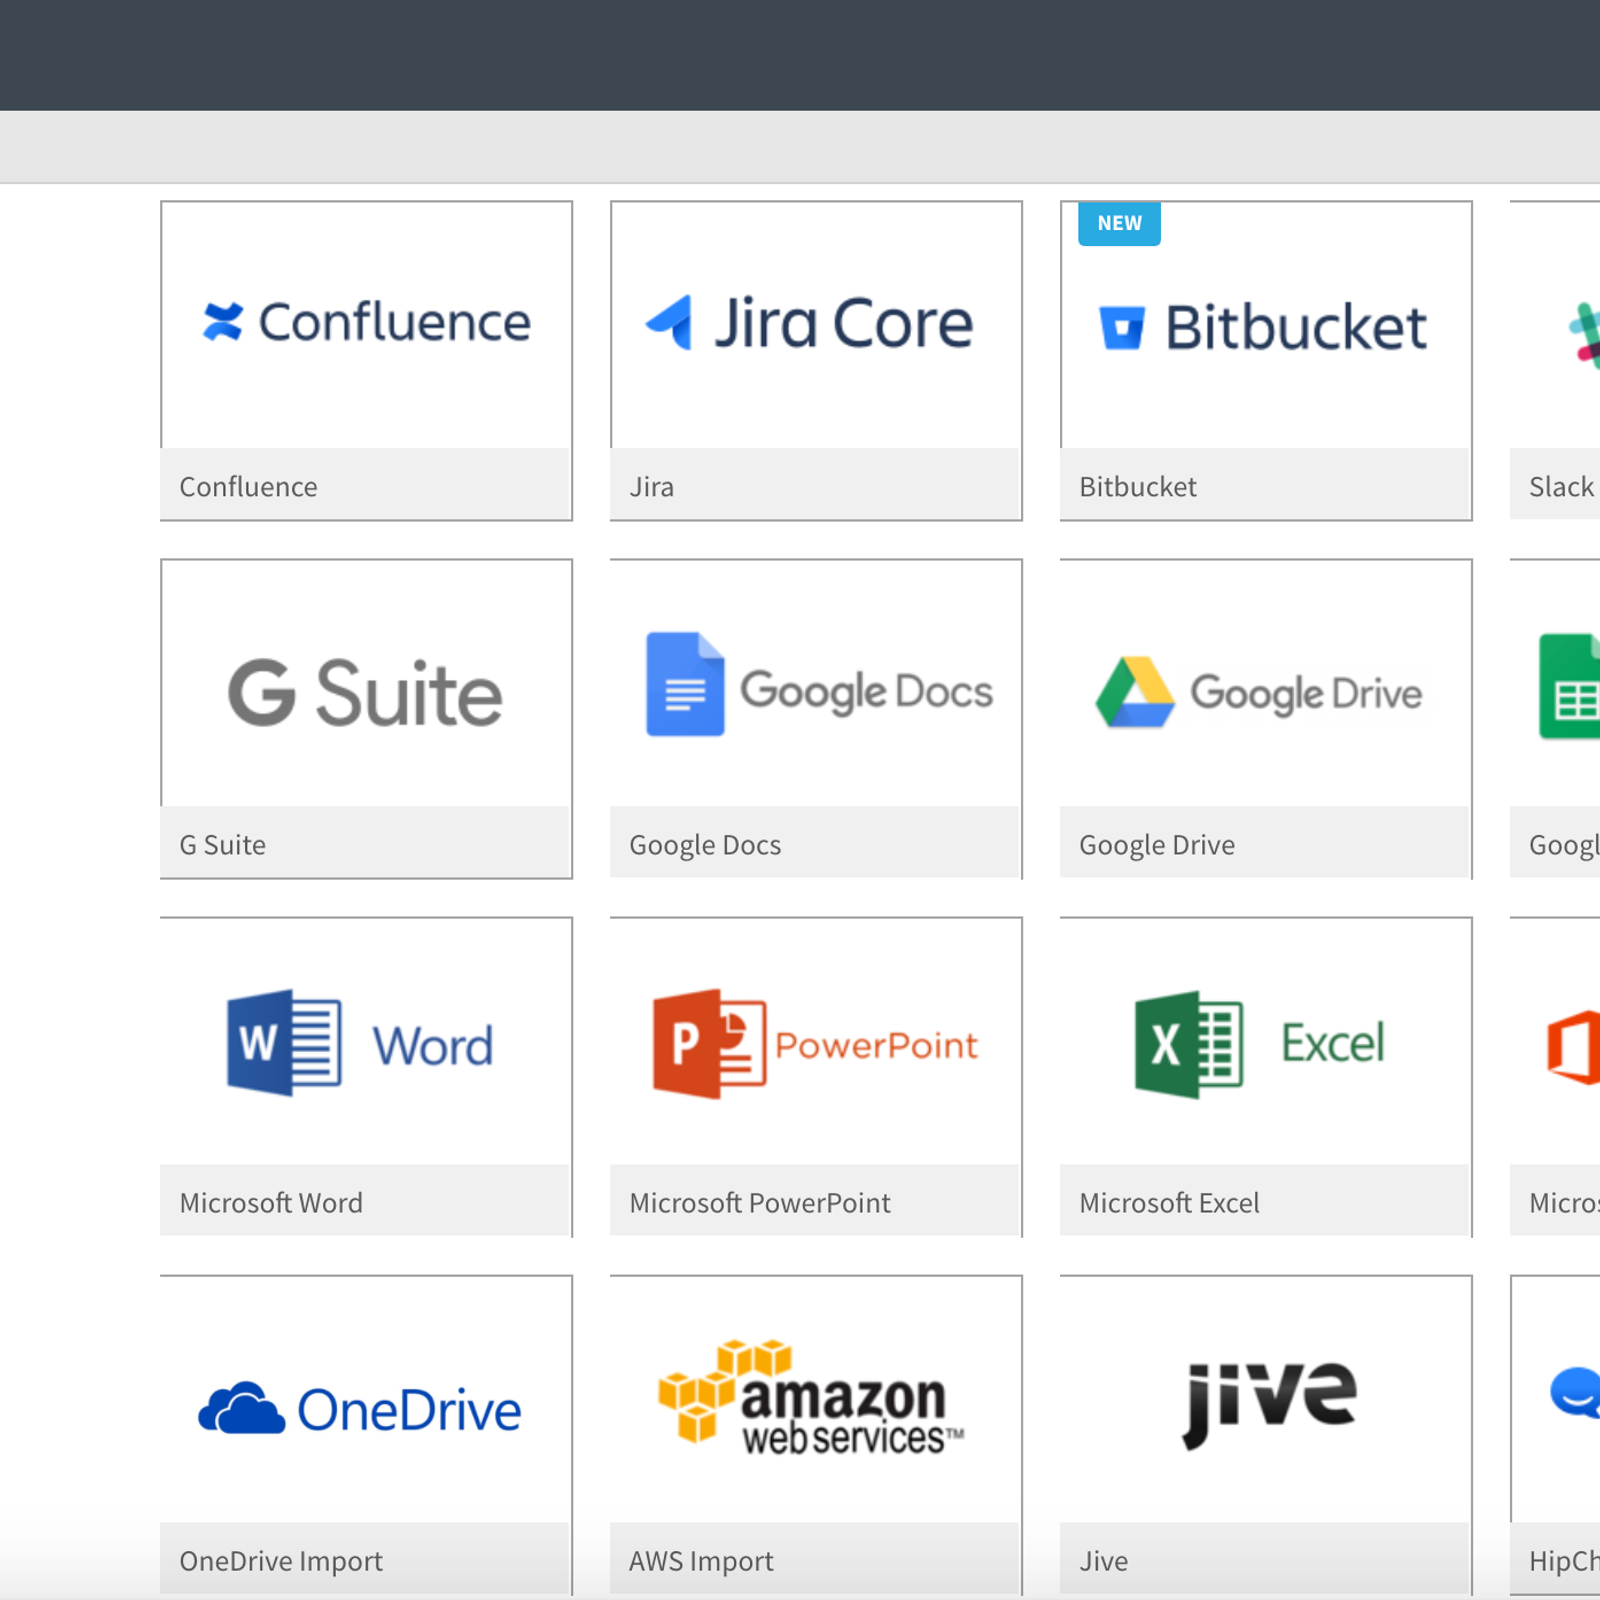Click the Amazon Web Services logo

811,1397
